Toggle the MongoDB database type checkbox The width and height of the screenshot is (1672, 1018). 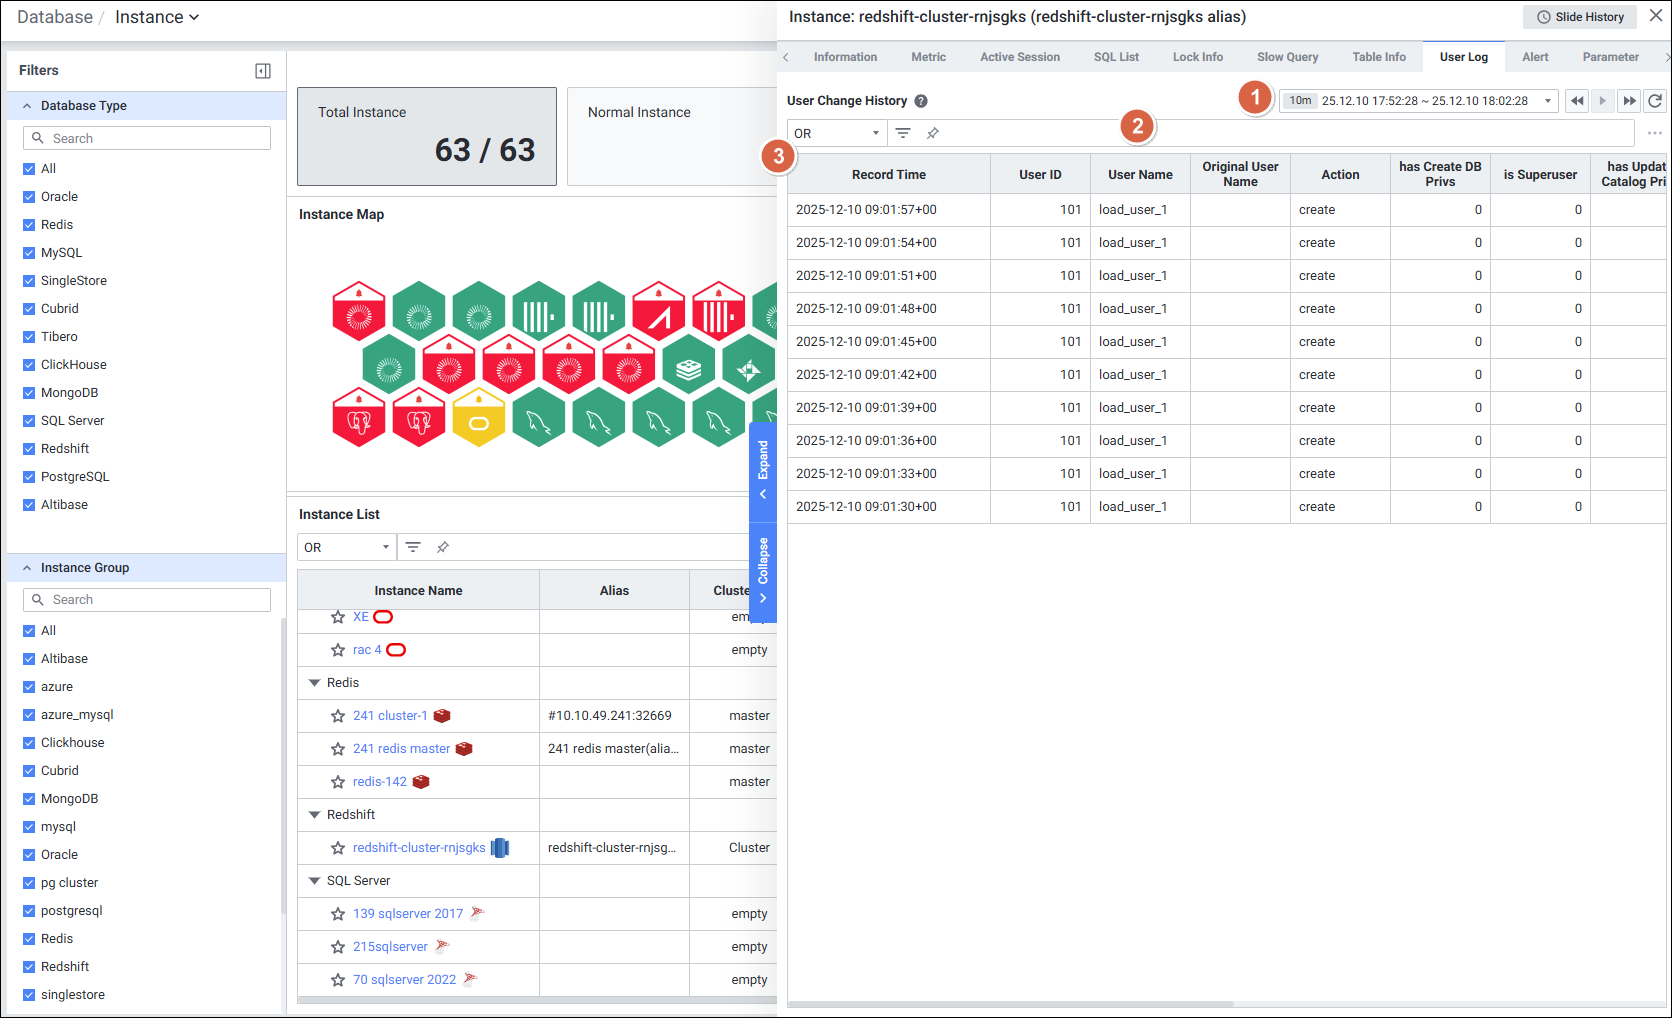(x=29, y=393)
